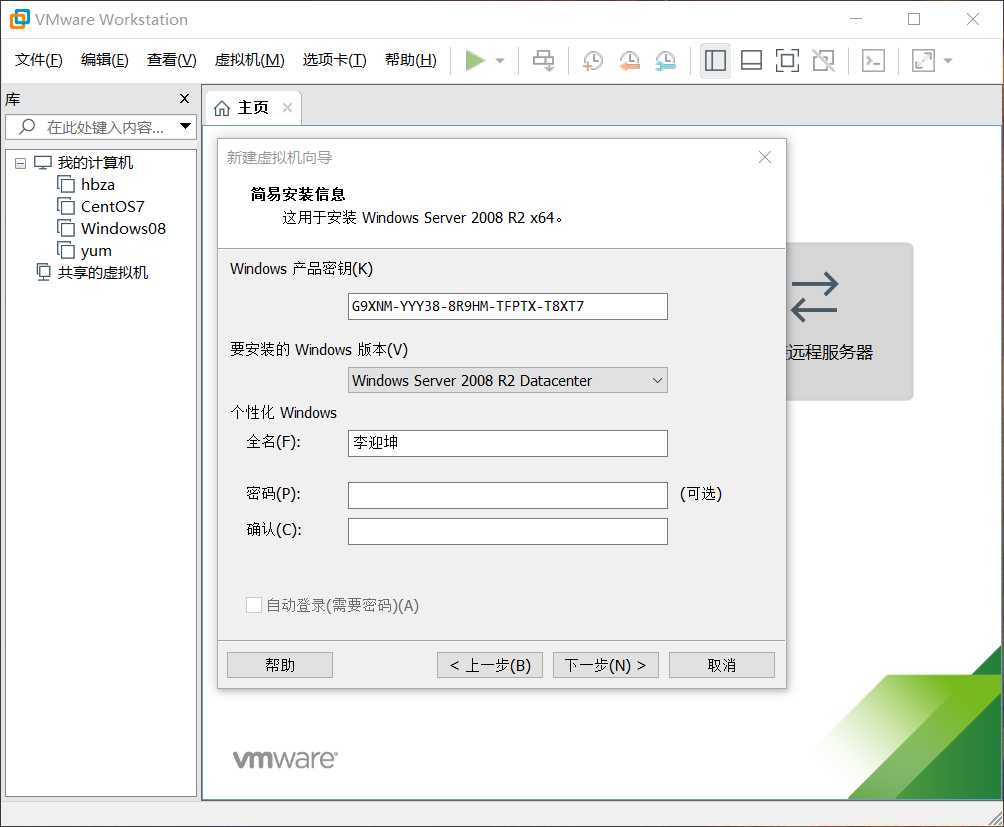Open the 查看(V) menu

coord(172,60)
